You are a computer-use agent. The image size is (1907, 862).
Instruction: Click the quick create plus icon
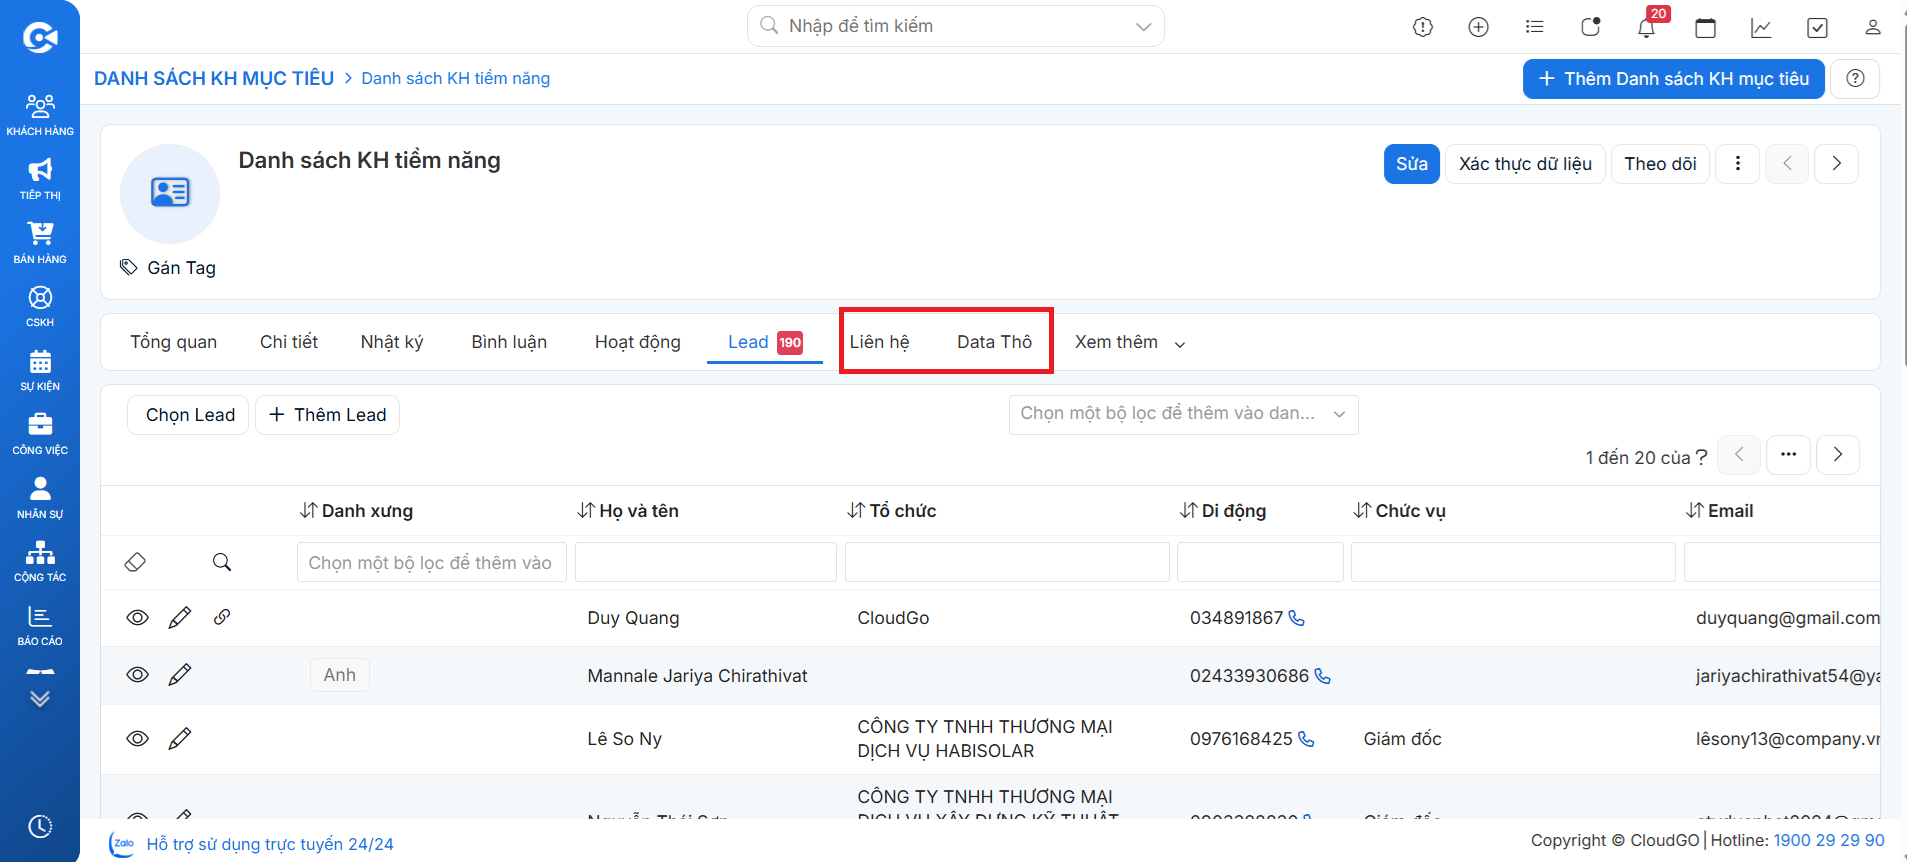coord(1479,27)
